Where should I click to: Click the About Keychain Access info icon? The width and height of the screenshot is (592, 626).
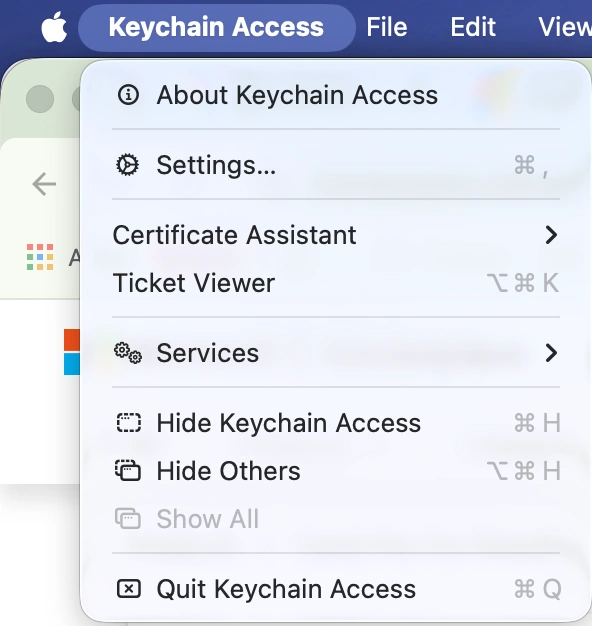point(128,95)
